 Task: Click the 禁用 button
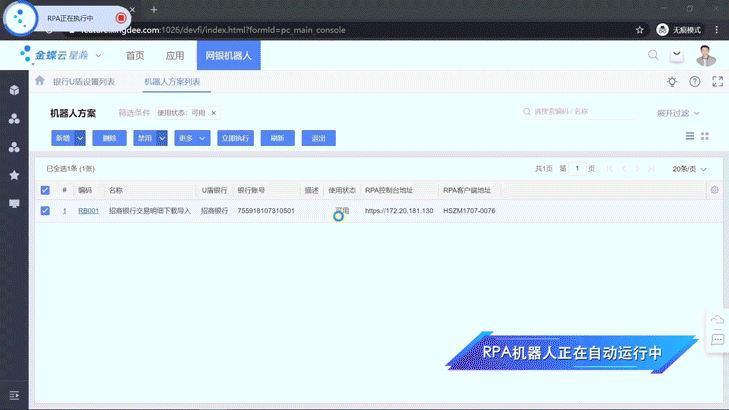coord(145,138)
